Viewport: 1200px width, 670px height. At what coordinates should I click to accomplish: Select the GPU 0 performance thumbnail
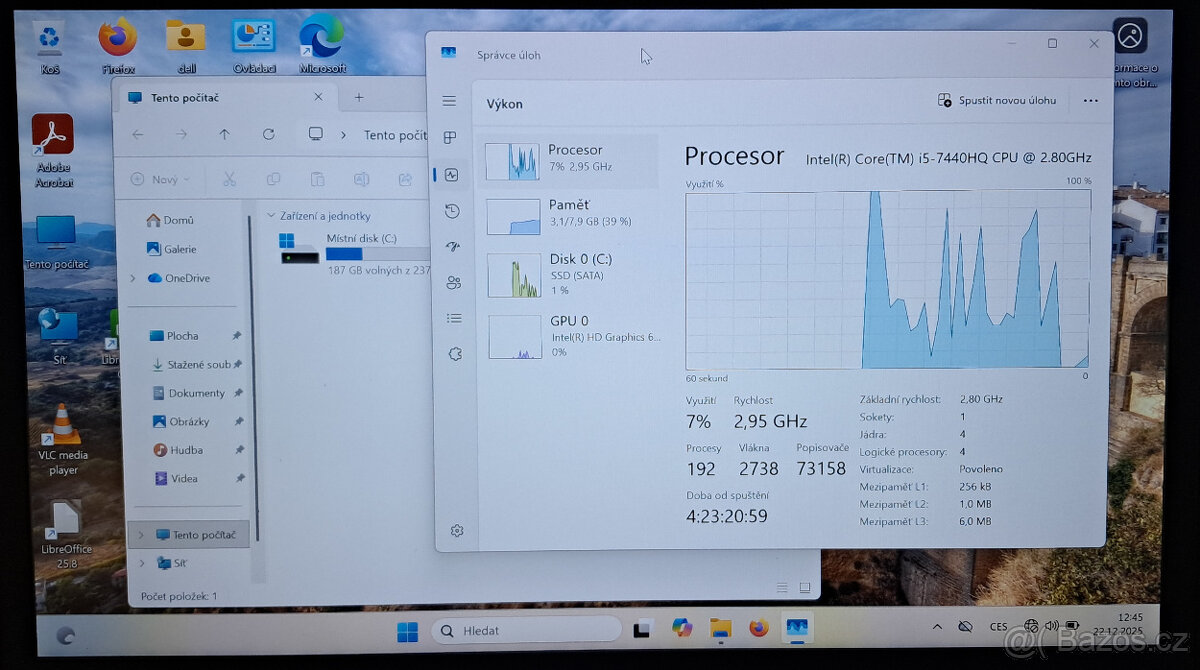[513, 336]
